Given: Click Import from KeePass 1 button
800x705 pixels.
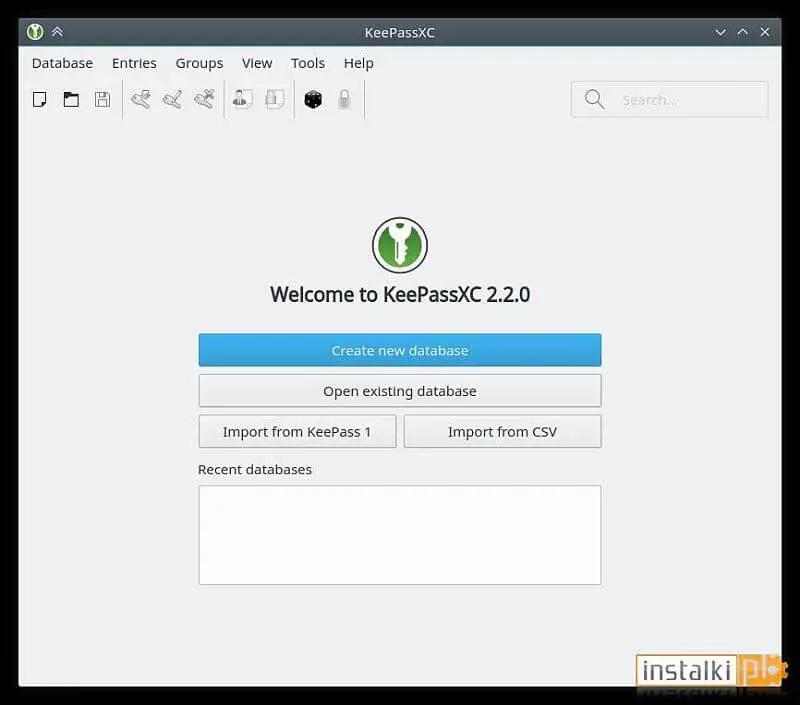Looking at the screenshot, I should coord(297,432).
